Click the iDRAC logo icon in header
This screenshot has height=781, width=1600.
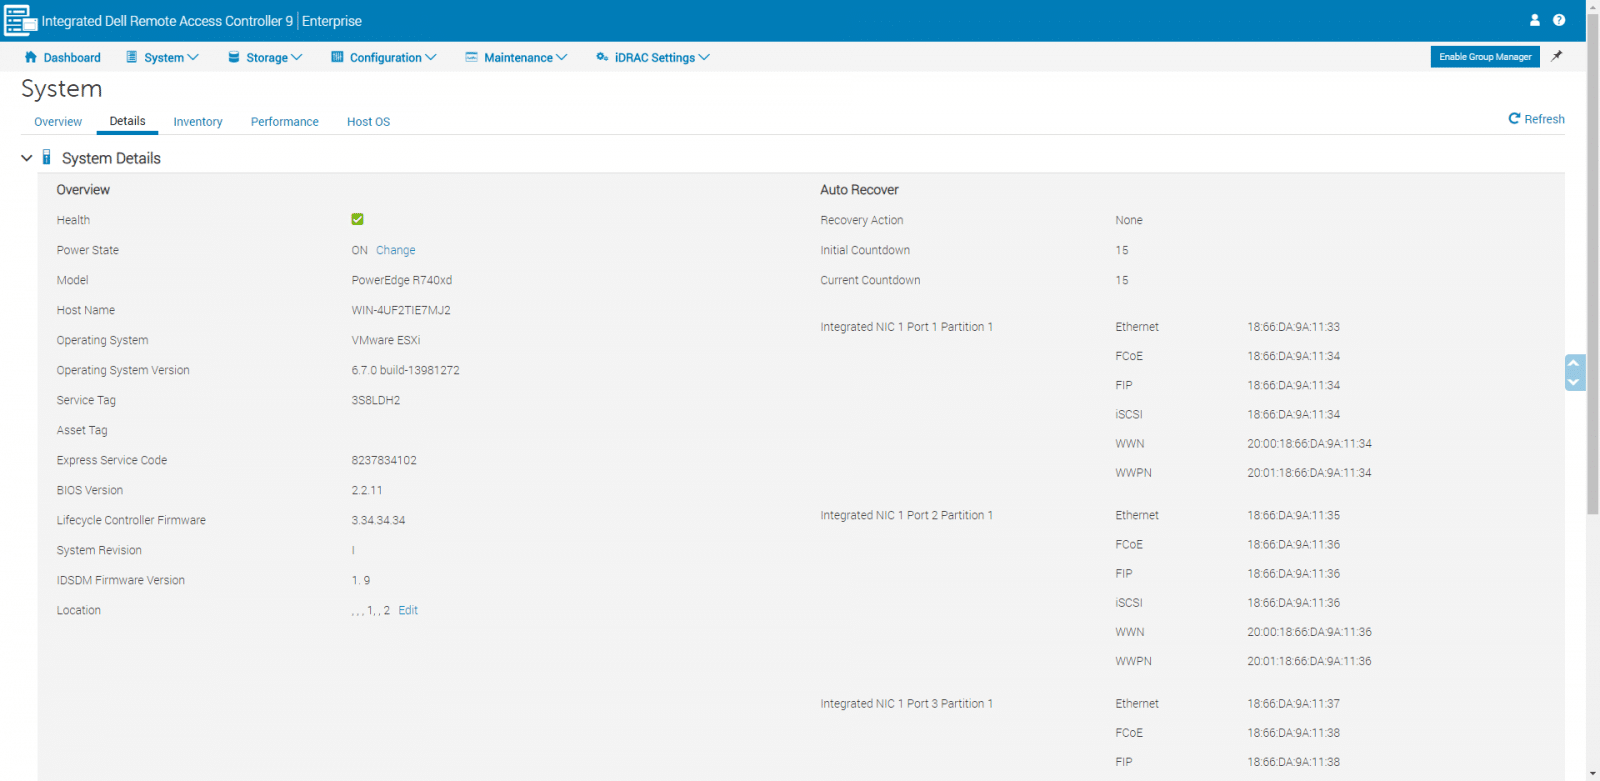[x=21, y=21]
